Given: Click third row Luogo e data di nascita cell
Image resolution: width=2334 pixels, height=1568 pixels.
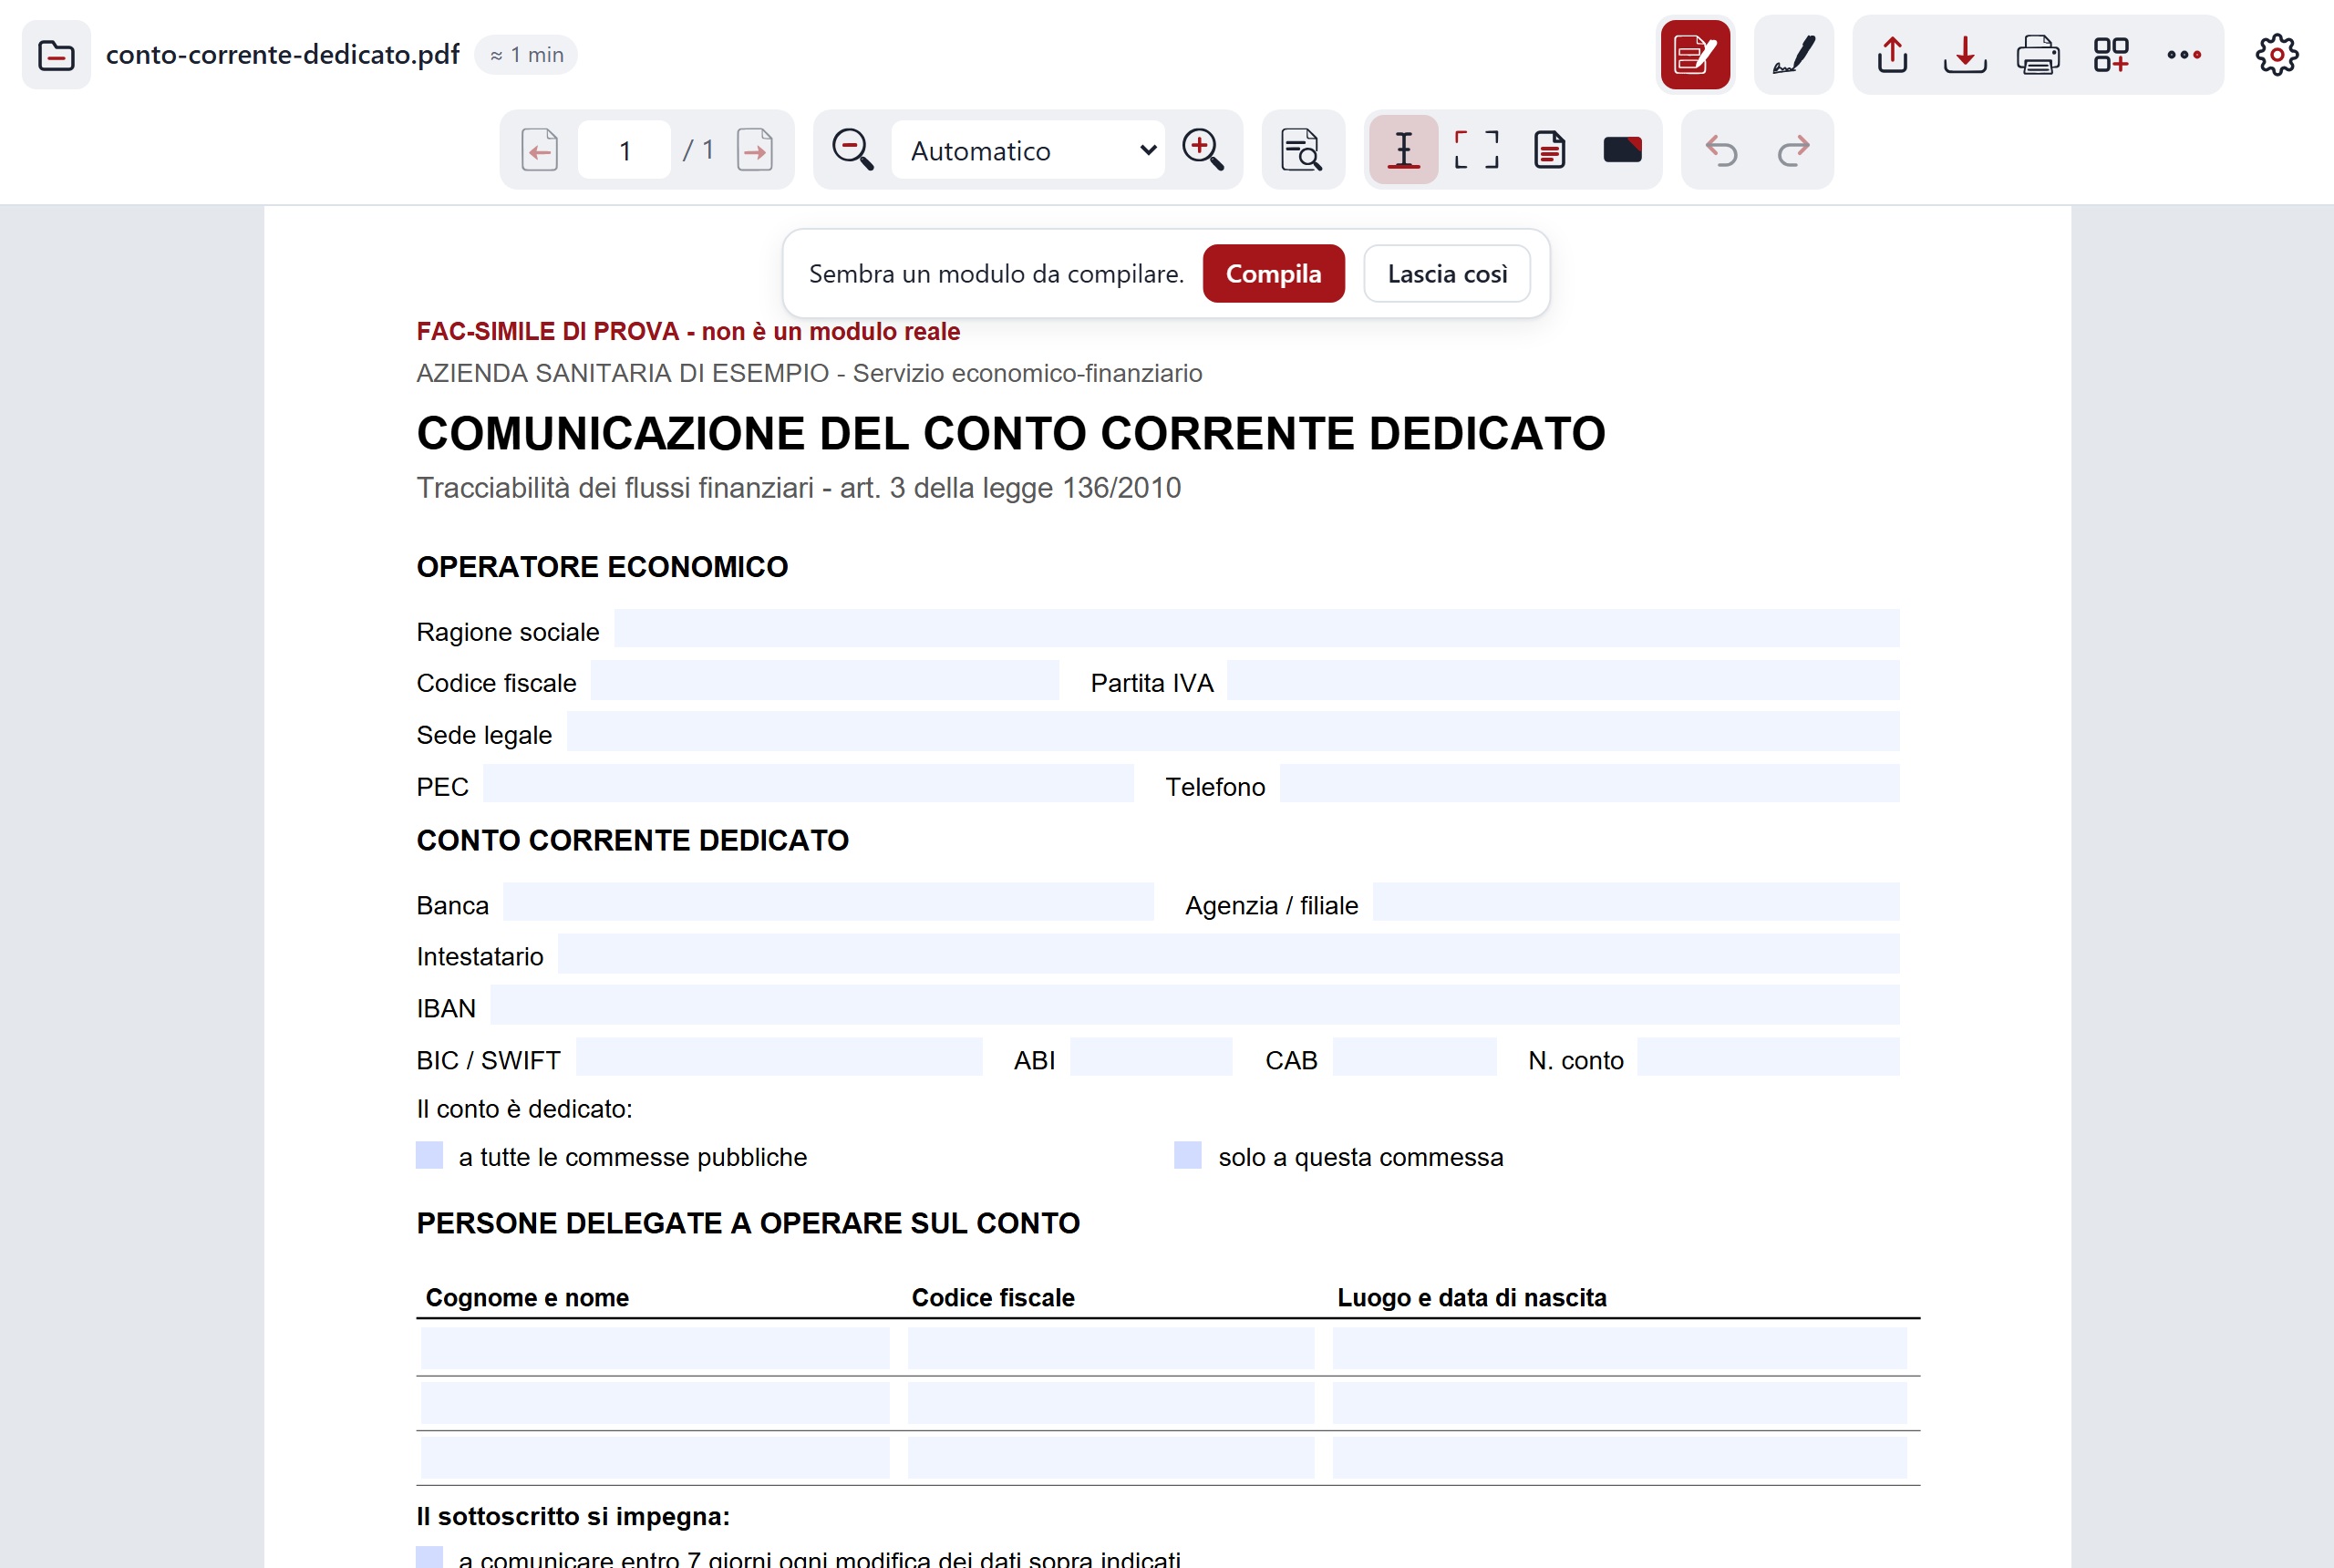Looking at the screenshot, I should [x=1620, y=1458].
